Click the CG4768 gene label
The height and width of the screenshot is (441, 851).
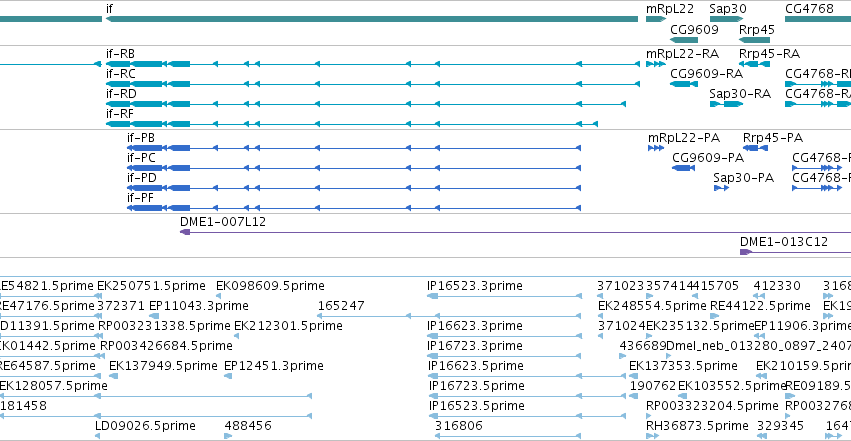[x=809, y=9]
